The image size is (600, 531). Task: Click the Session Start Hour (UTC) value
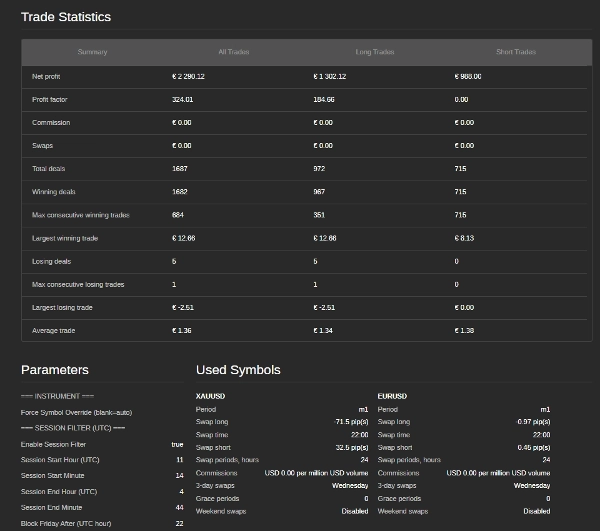(179, 459)
